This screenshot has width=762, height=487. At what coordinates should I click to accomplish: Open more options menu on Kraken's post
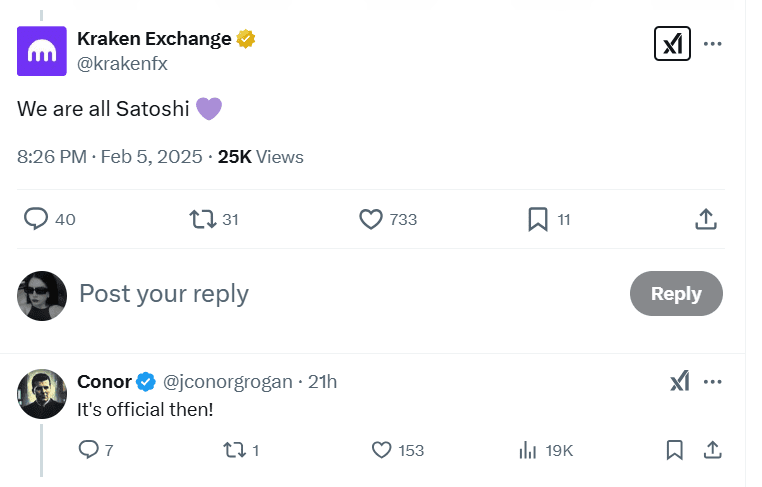(x=713, y=44)
